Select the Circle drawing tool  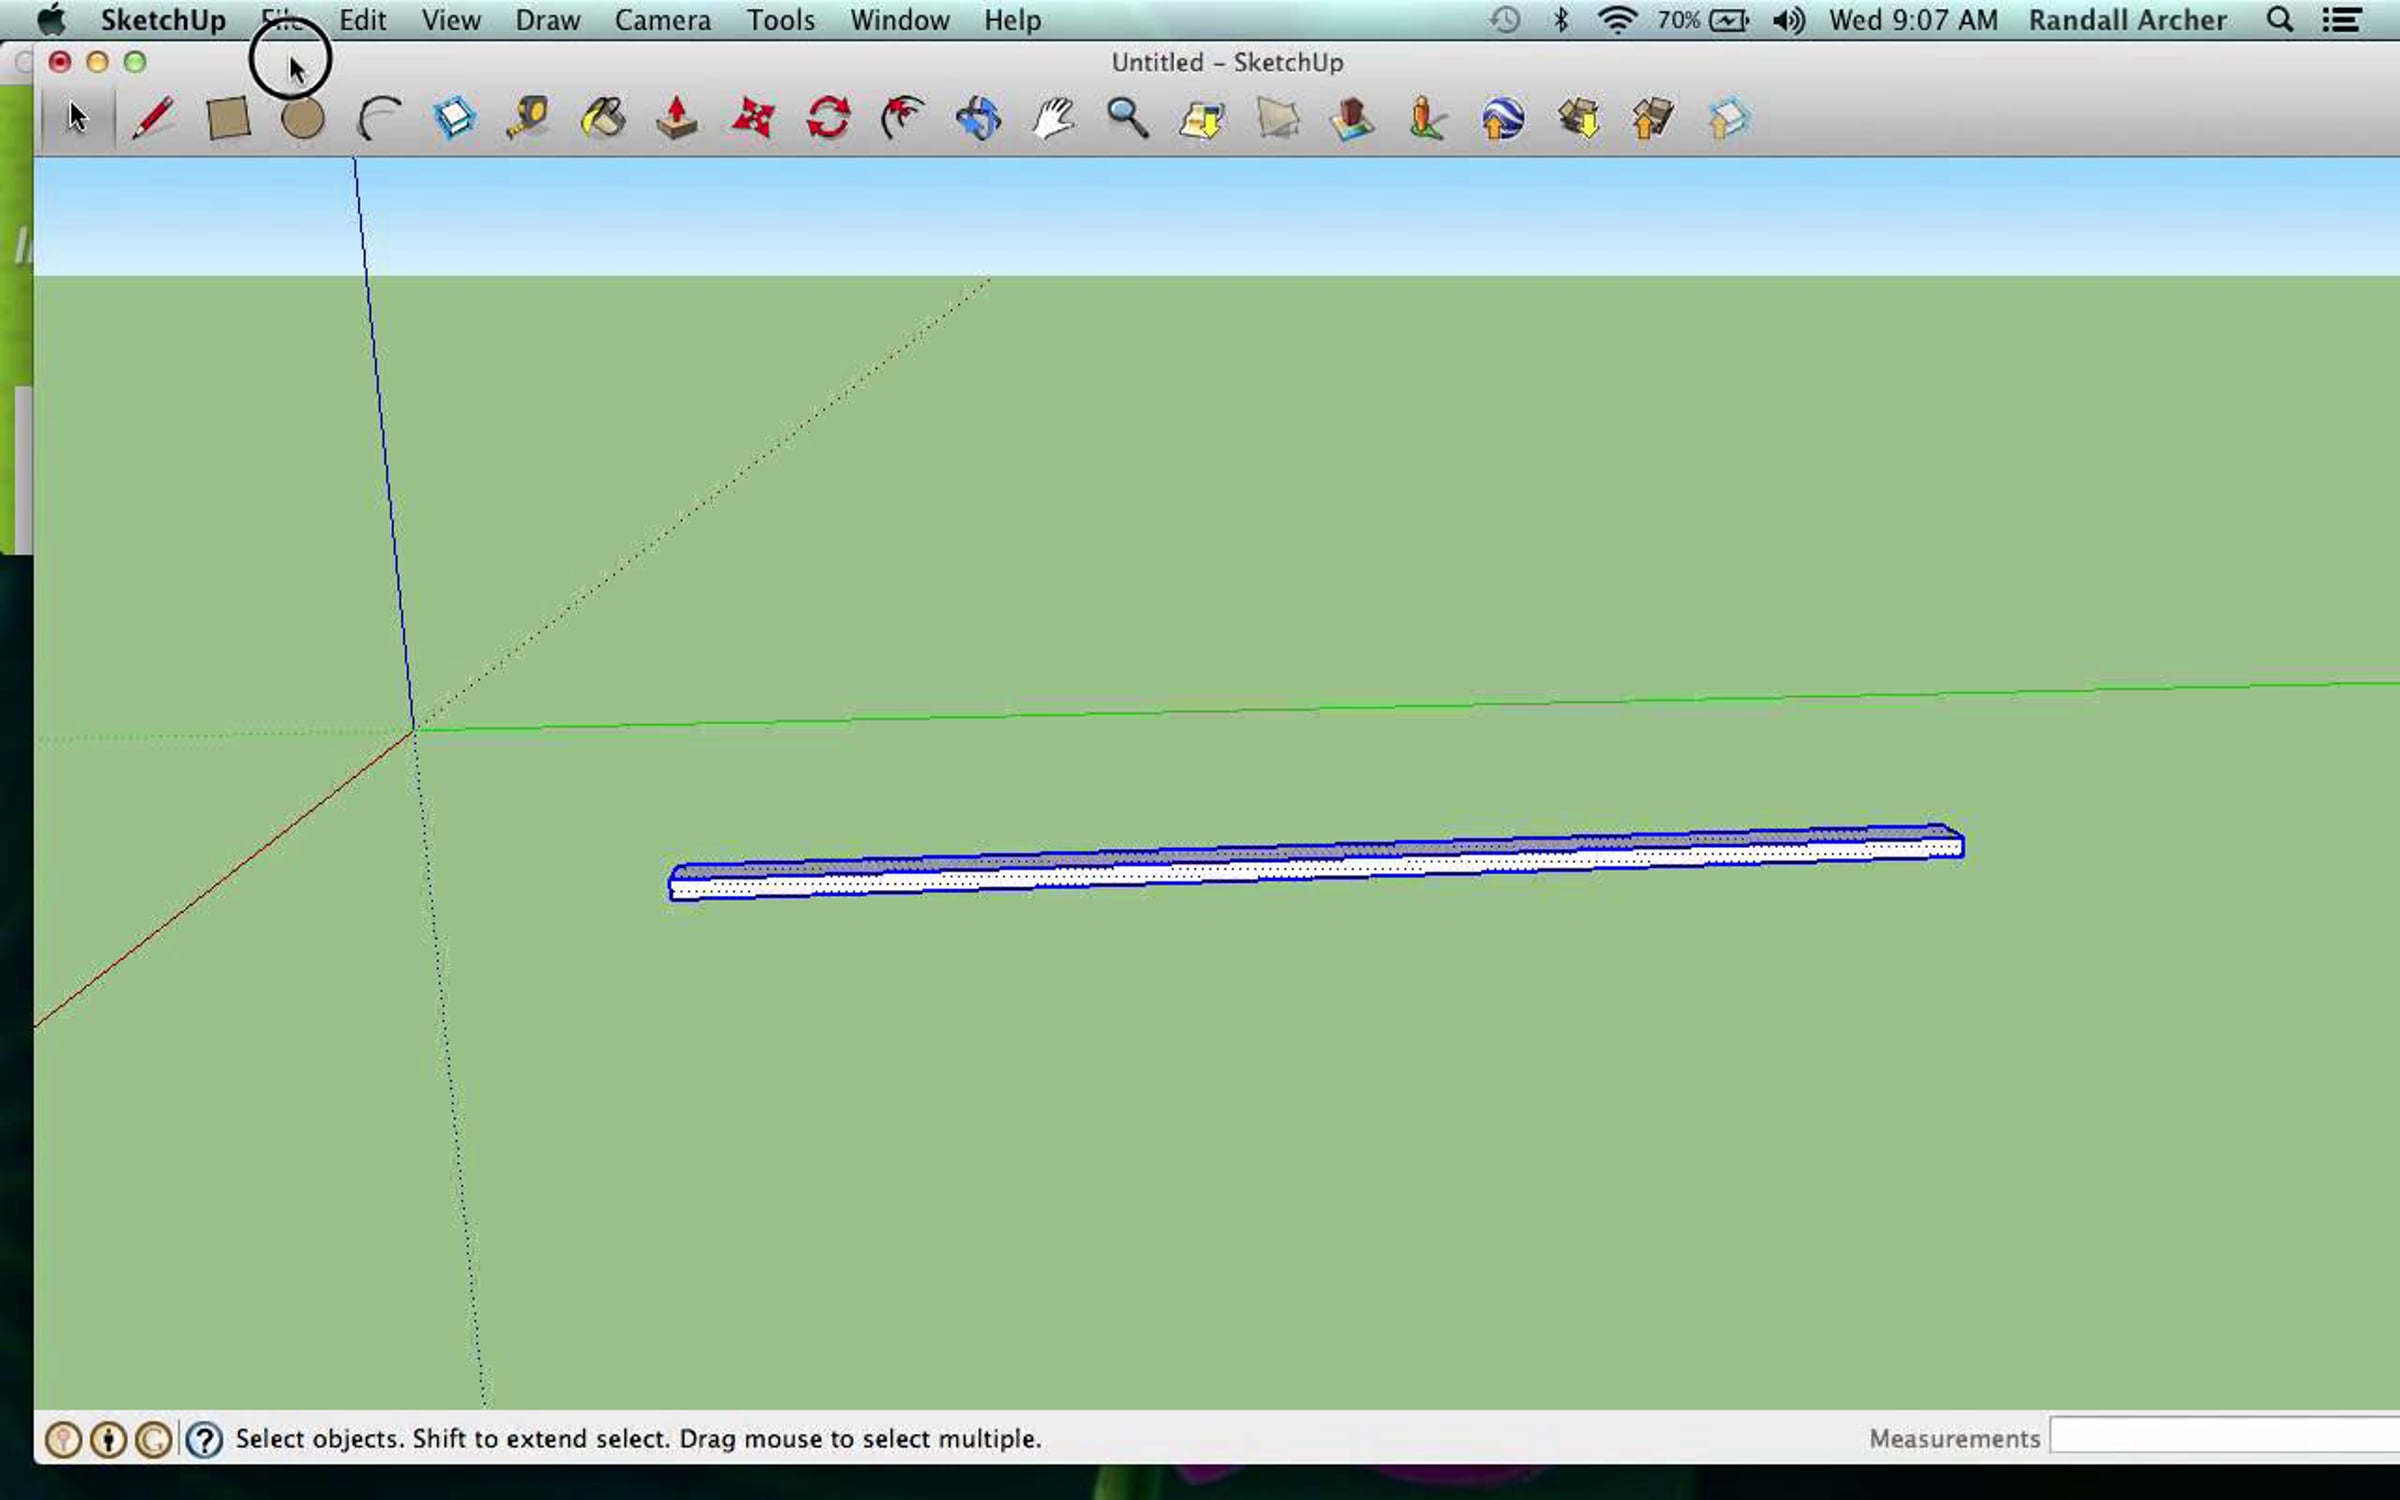click(x=302, y=119)
